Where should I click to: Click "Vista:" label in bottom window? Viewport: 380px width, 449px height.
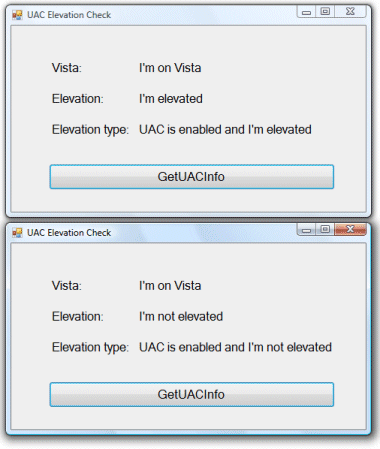point(67,286)
